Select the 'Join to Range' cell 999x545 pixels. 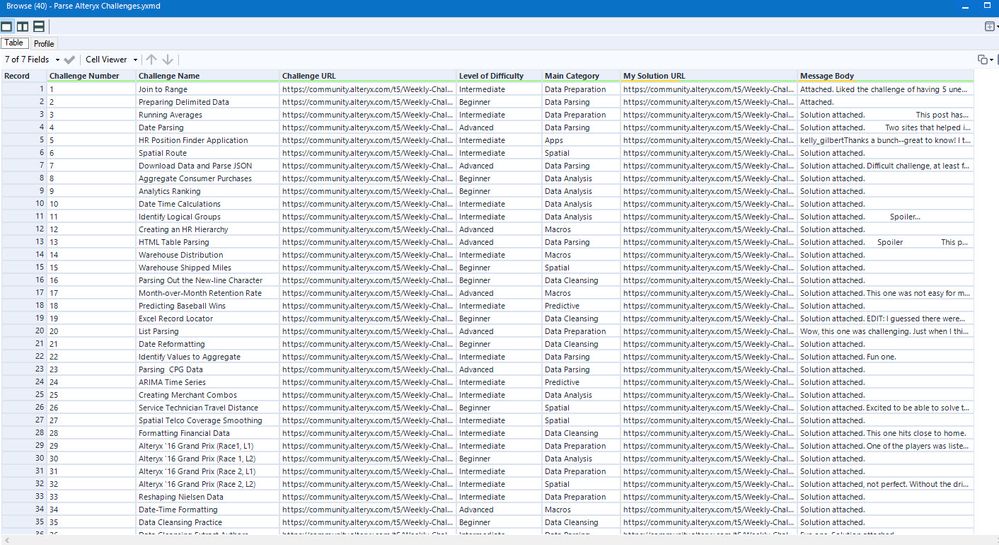208,89
